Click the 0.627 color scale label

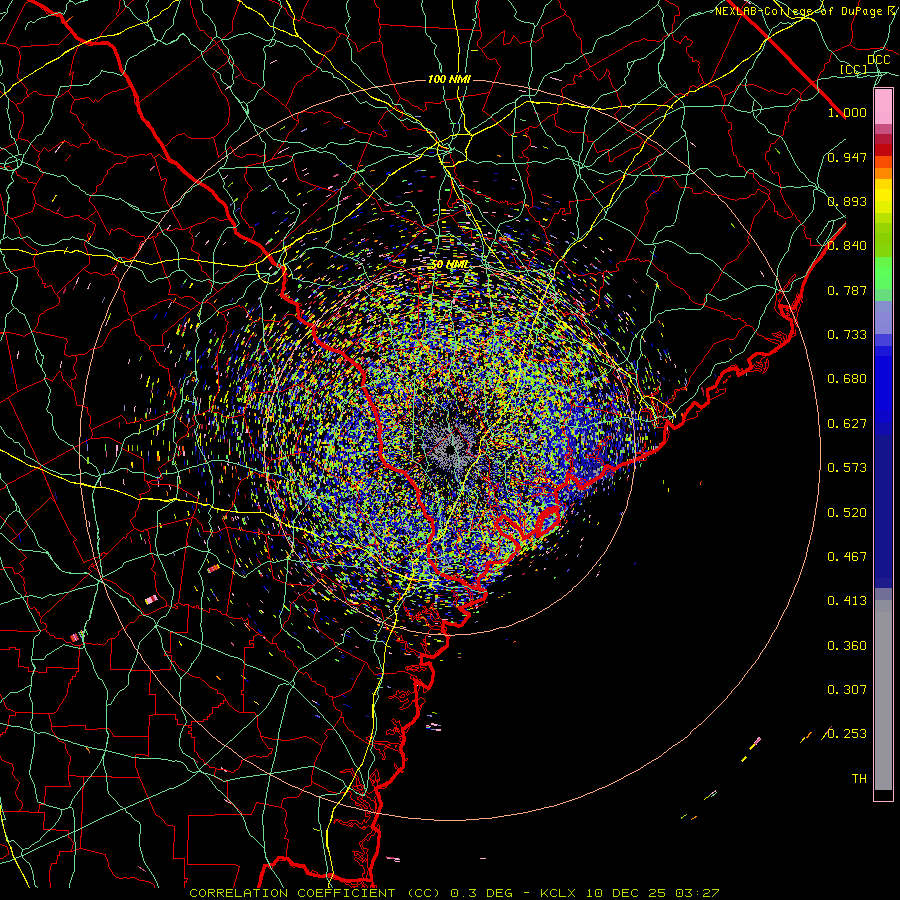coord(847,424)
